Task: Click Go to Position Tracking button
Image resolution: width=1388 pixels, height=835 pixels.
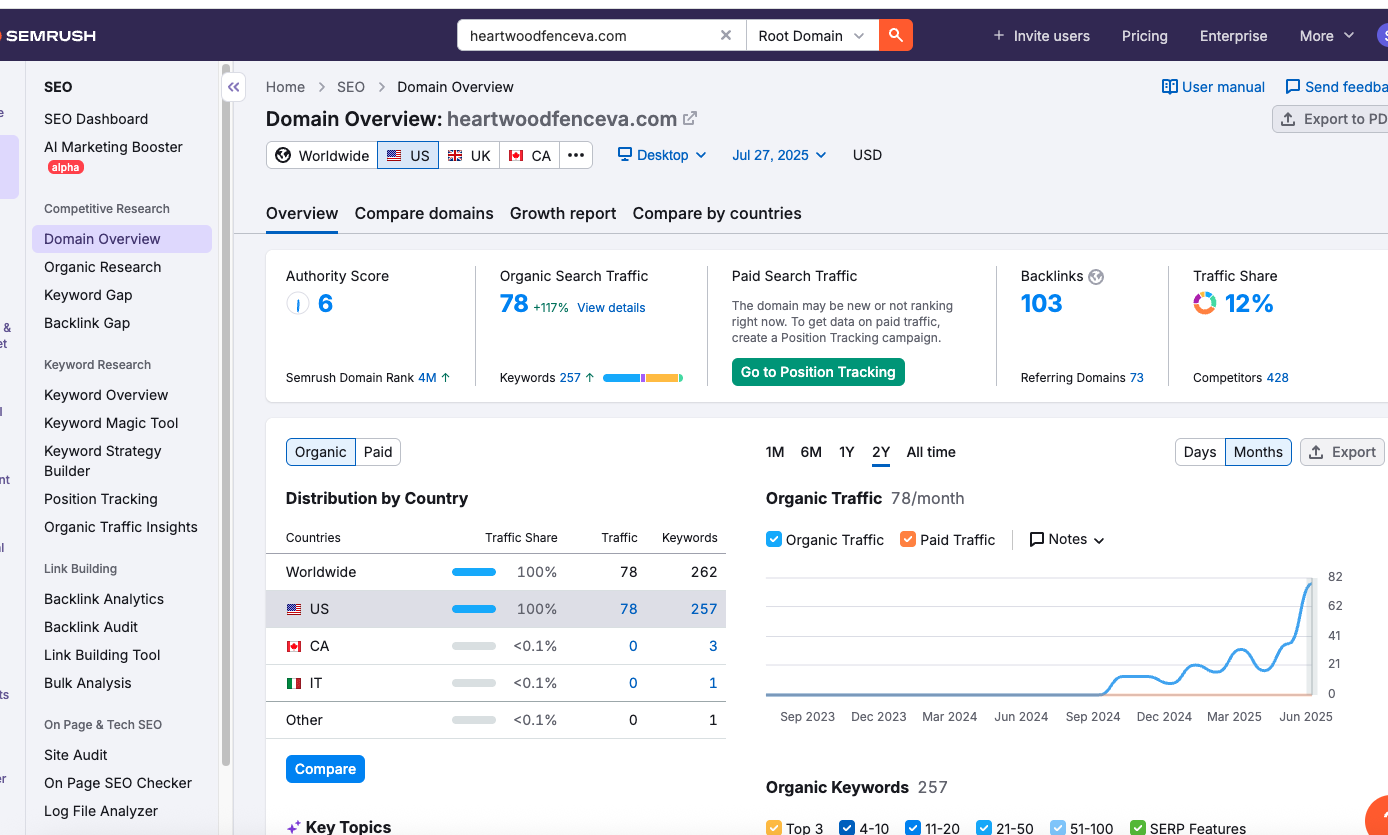Action: click(818, 372)
